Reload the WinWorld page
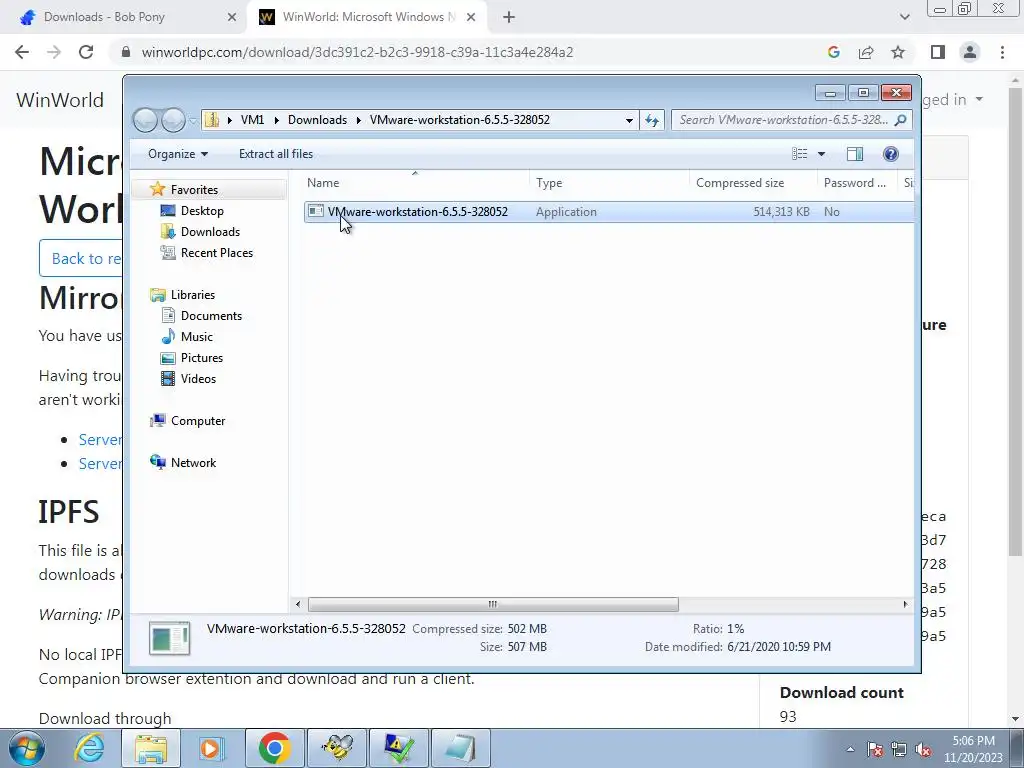Image resolution: width=1024 pixels, height=768 pixels. pos(86,52)
